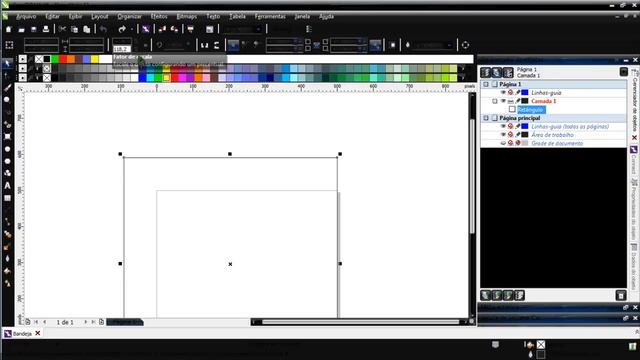
Task: Toggle visibility of Grade de documento
Action: pyautogui.click(x=503, y=143)
